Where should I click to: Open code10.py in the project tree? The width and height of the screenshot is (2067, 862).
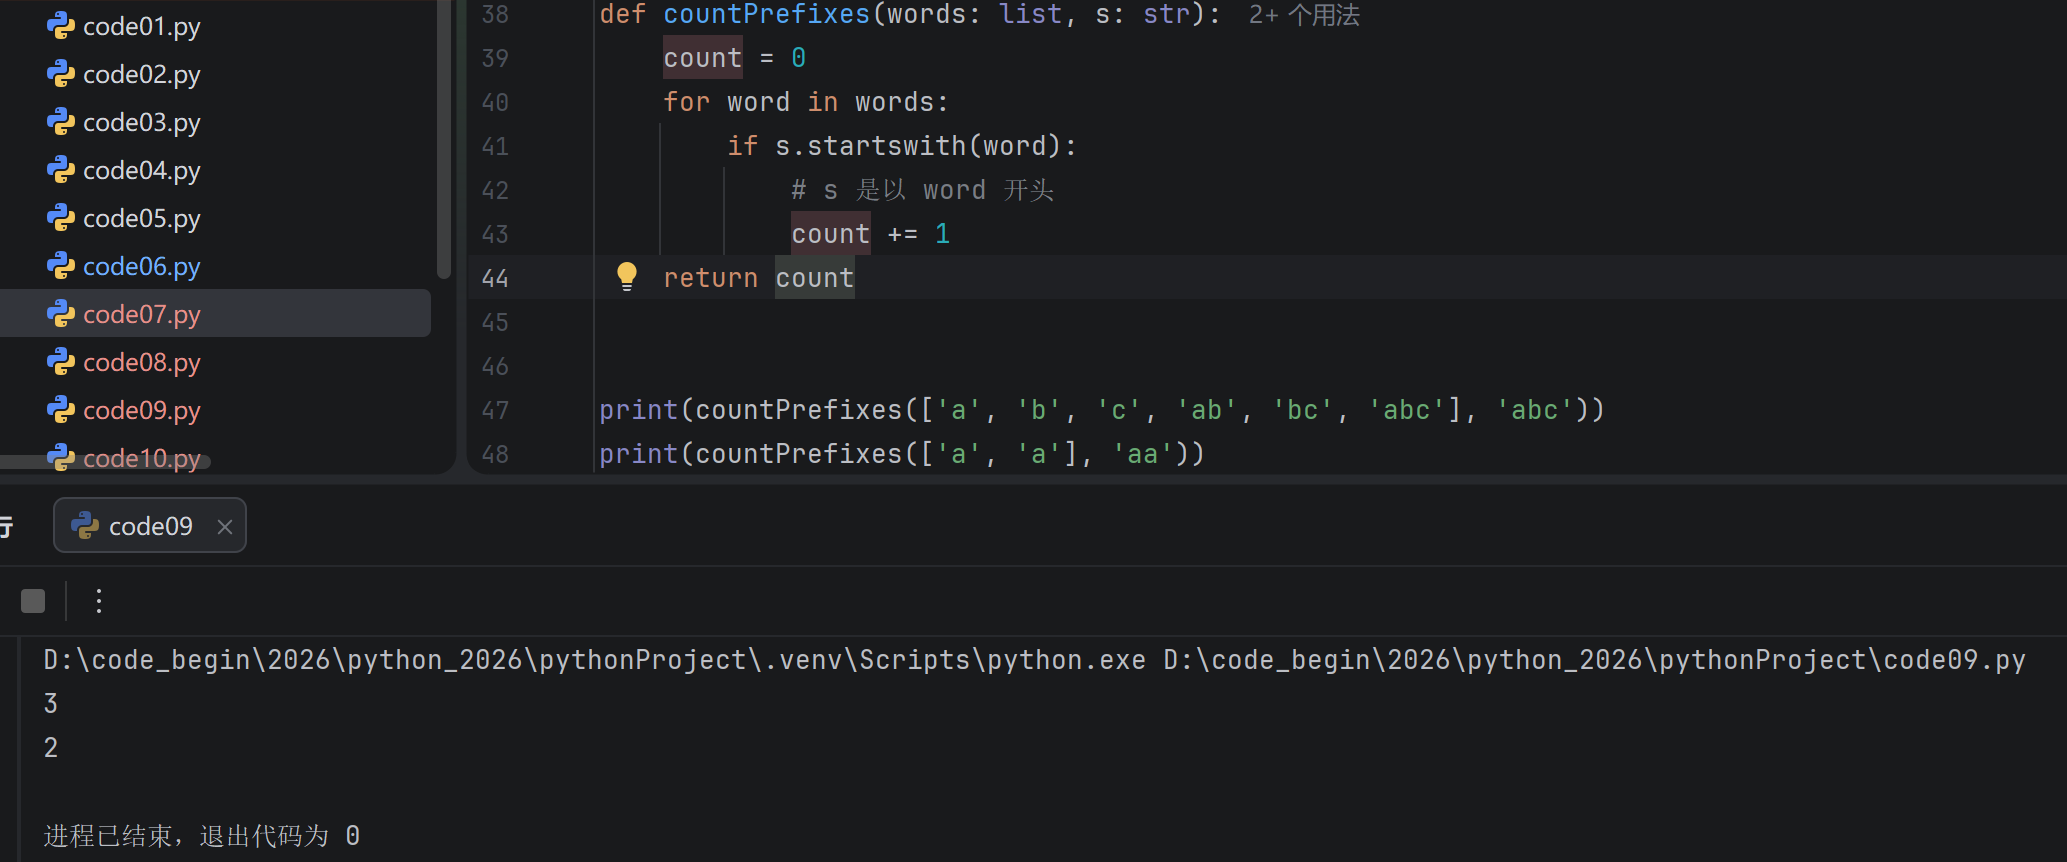[142, 458]
